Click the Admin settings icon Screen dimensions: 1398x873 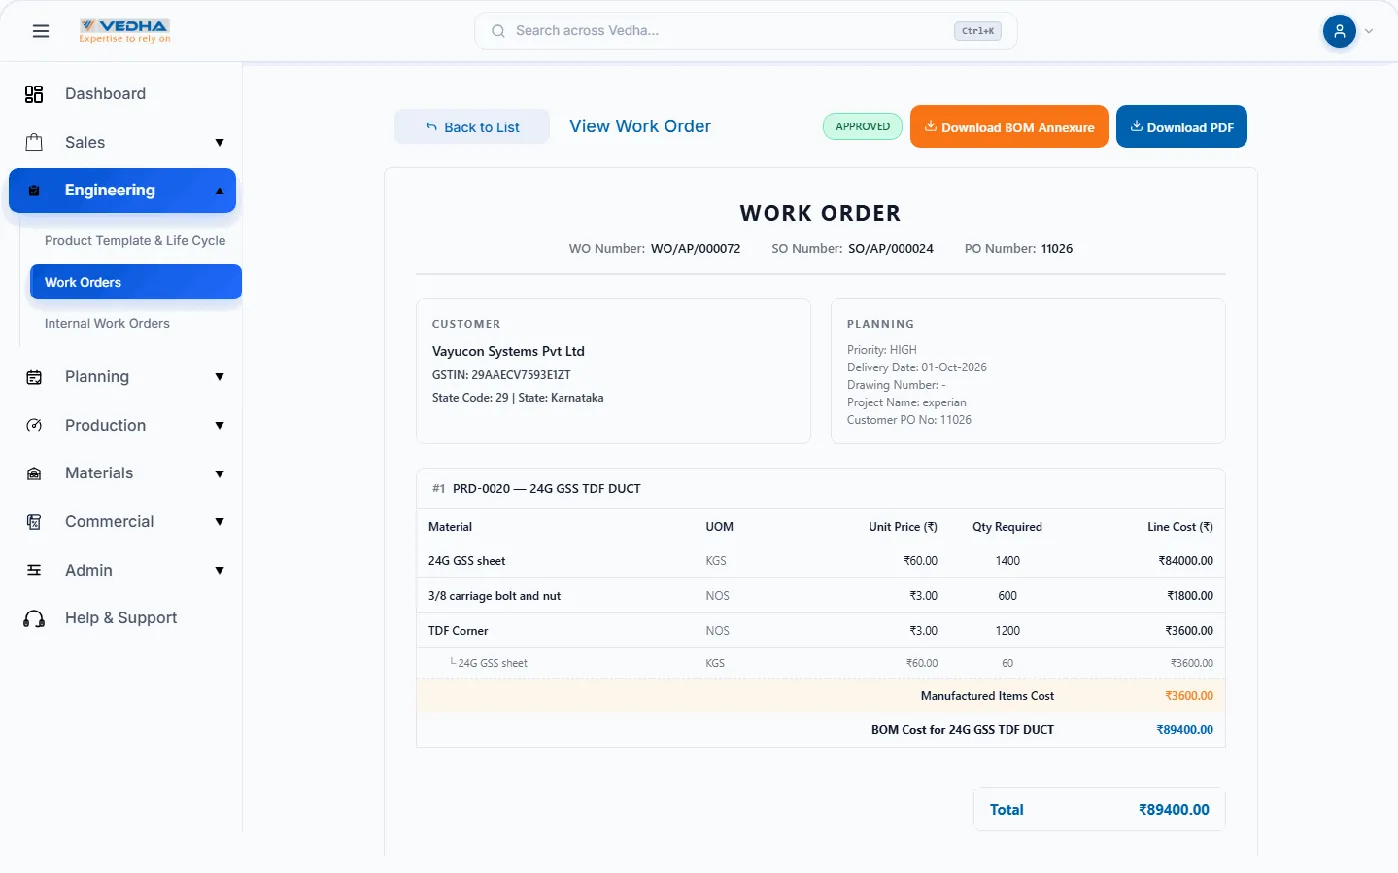pos(34,570)
